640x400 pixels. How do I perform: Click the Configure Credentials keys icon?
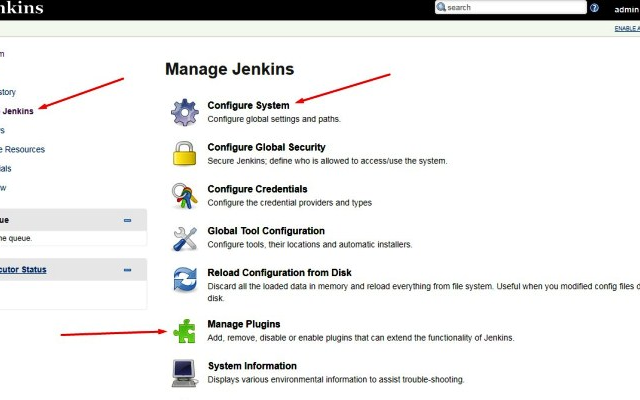[184, 196]
